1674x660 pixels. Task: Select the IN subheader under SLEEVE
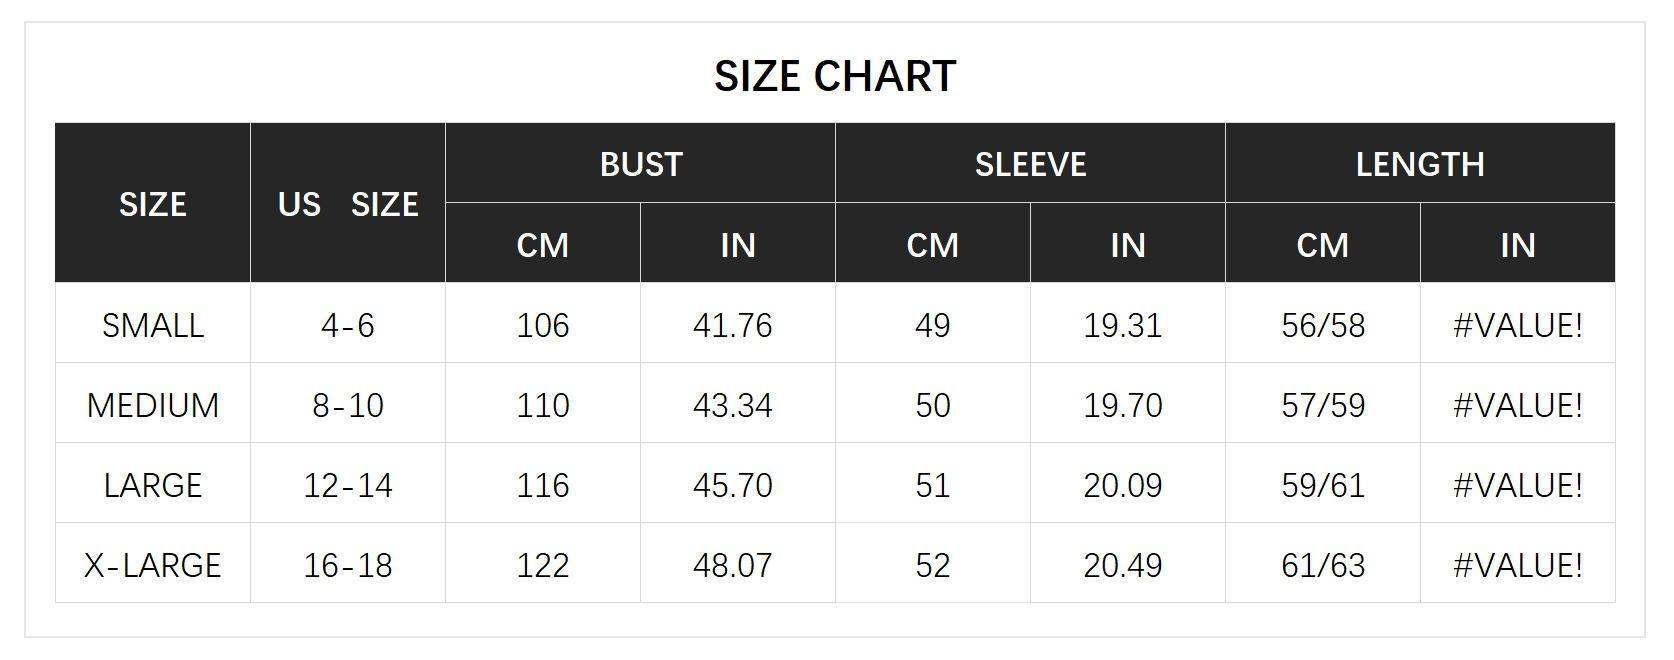tap(1127, 245)
